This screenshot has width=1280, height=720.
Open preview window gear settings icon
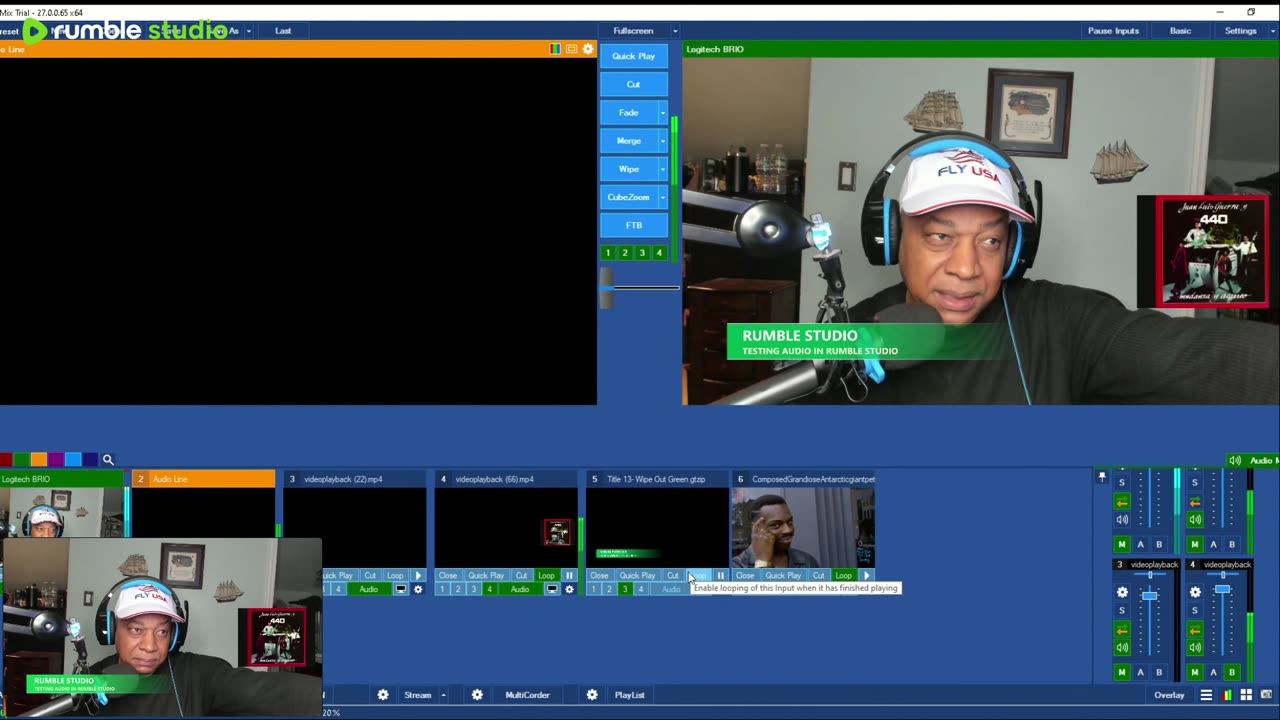(588, 49)
